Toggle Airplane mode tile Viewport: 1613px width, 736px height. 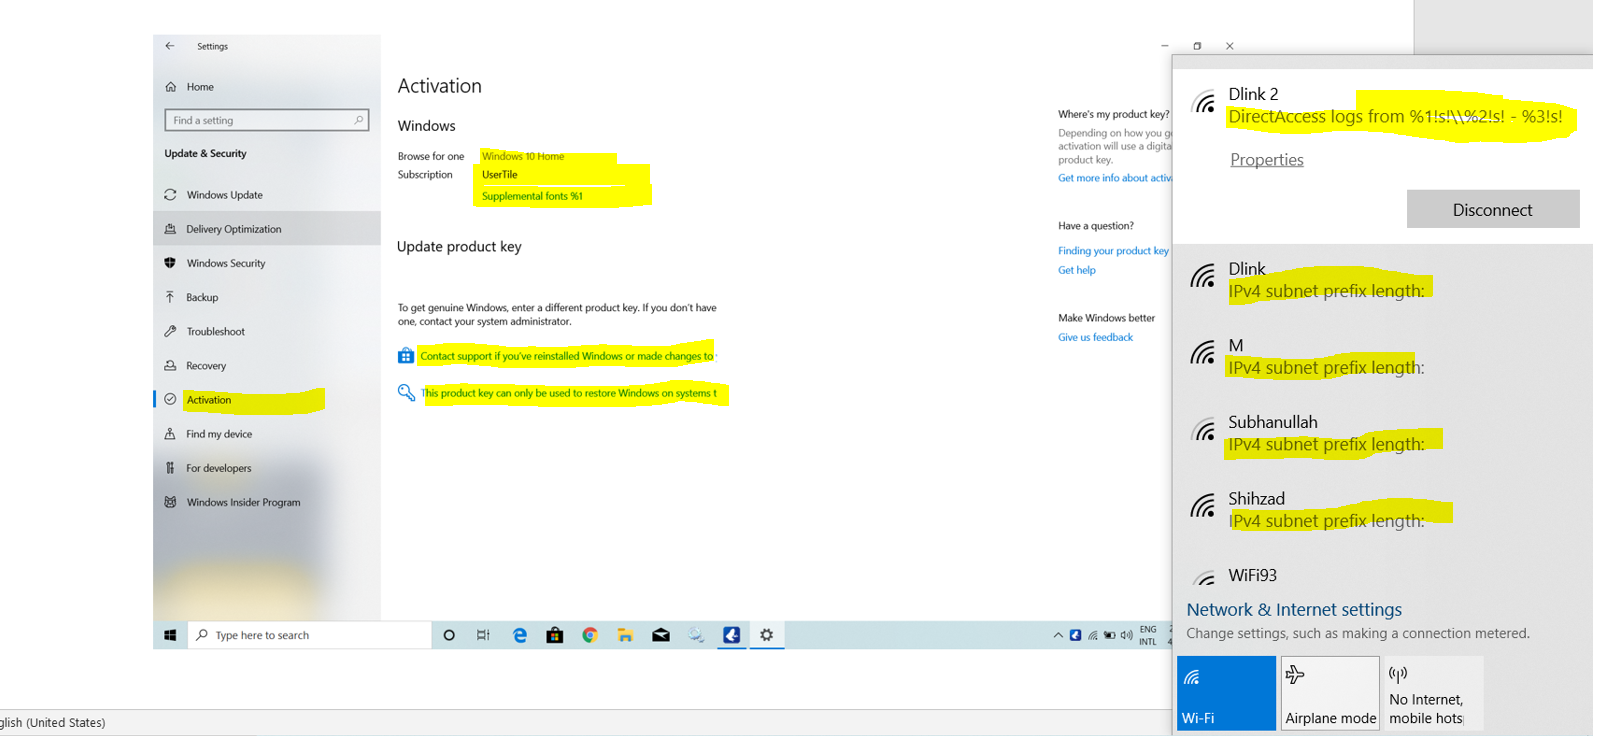click(x=1331, y=693)
